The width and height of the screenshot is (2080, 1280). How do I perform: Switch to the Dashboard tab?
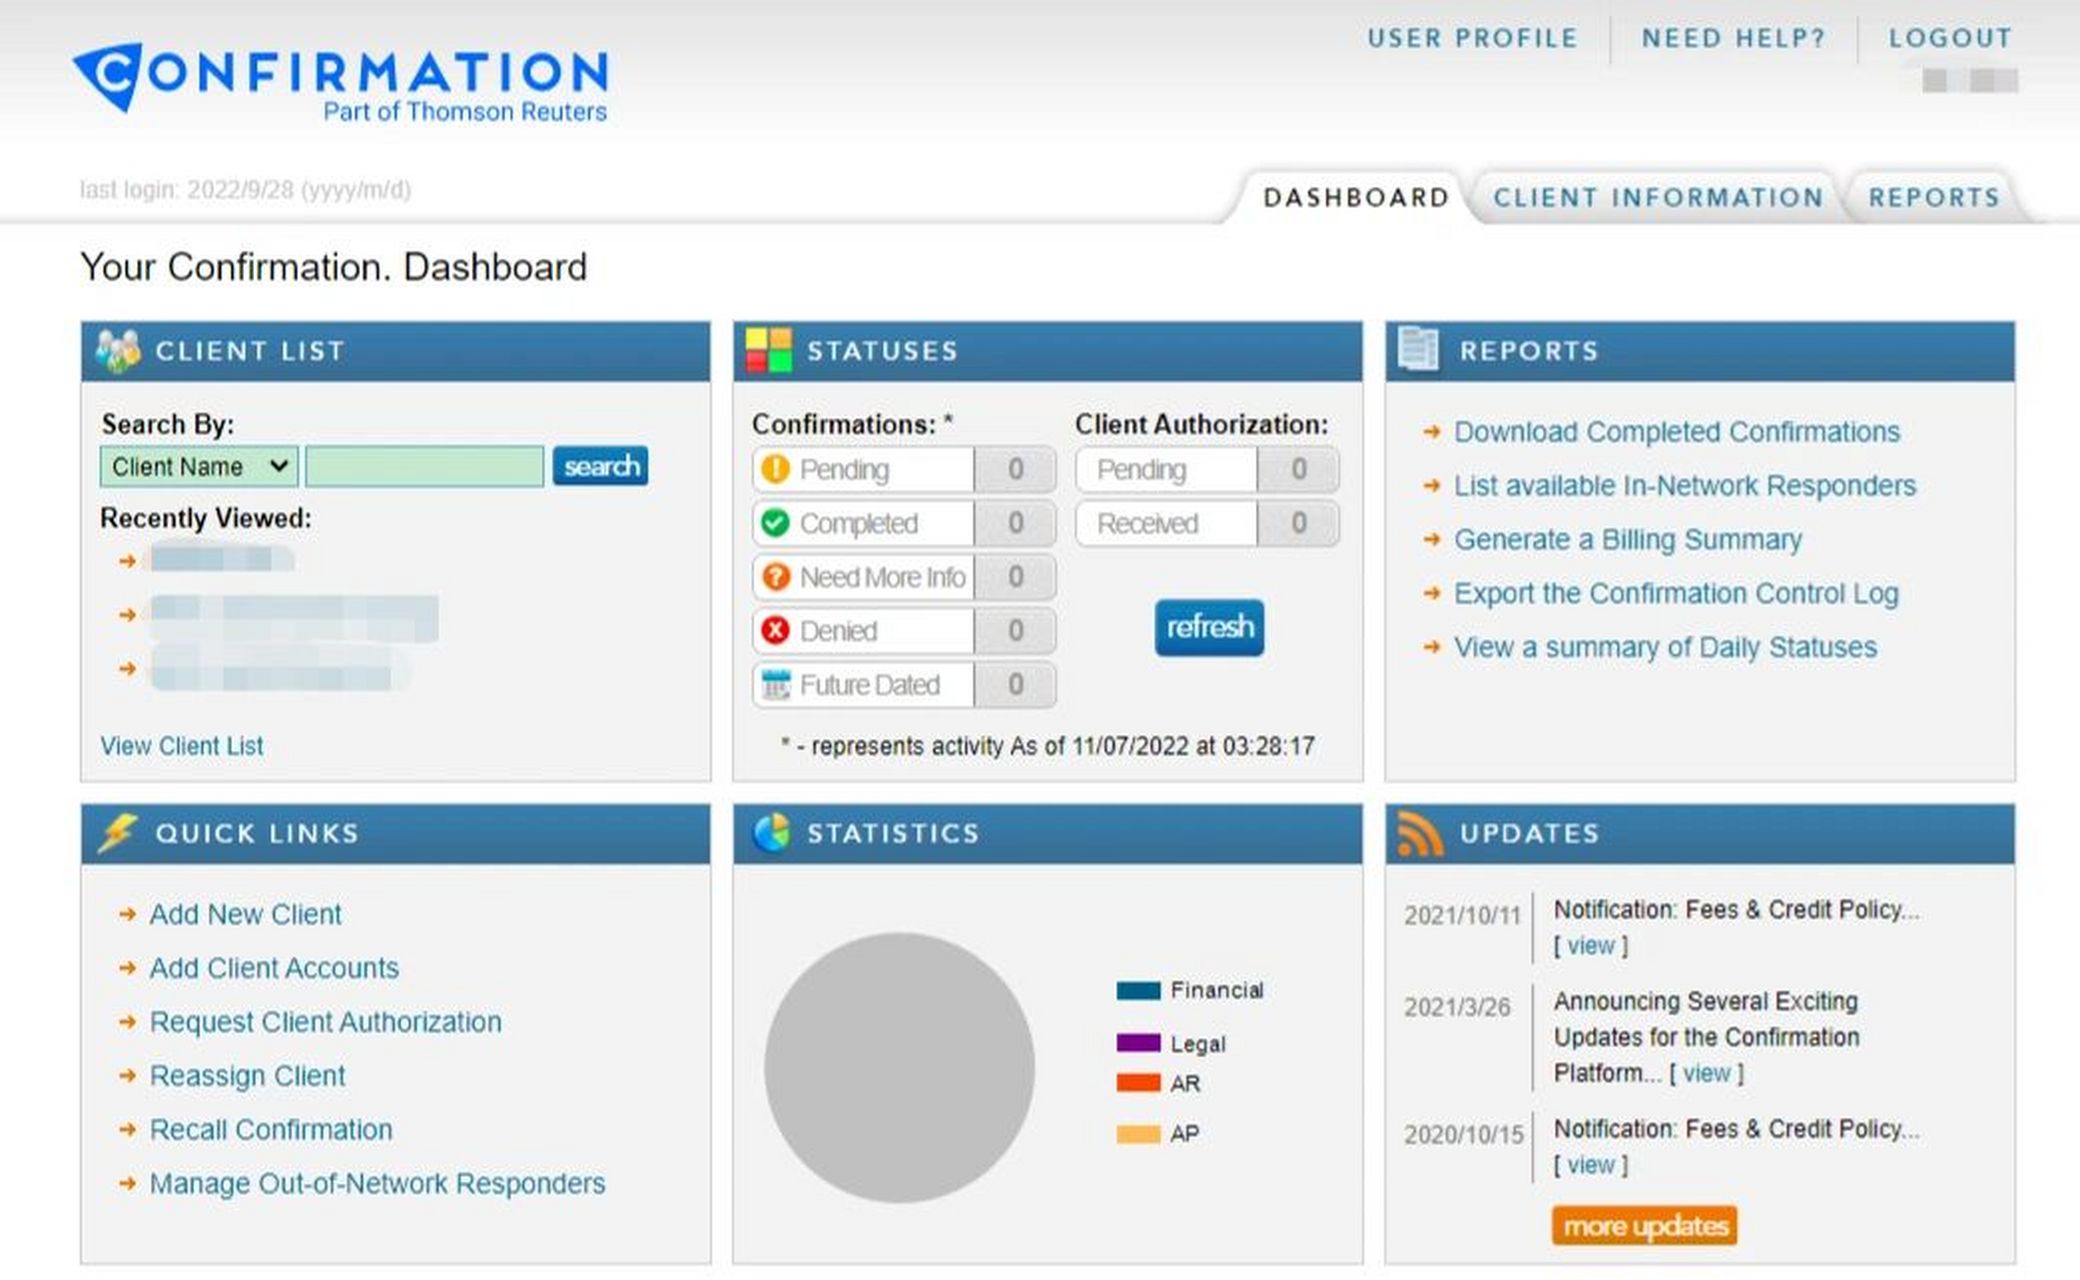(x=1356, y=197)
